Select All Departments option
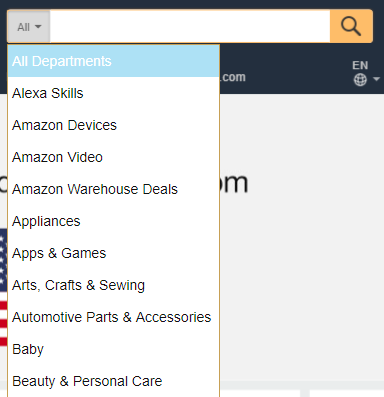 (x=114, y=61)
